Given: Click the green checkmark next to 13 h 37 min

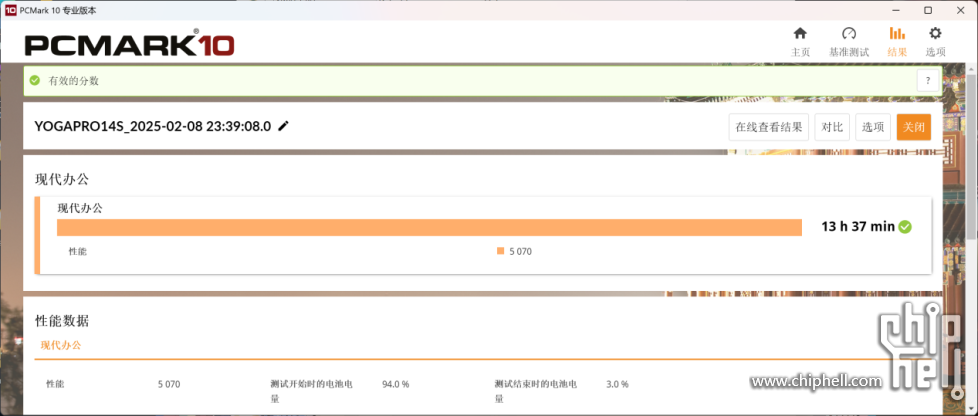Looking at the screenshot, I should click(905, 227).
